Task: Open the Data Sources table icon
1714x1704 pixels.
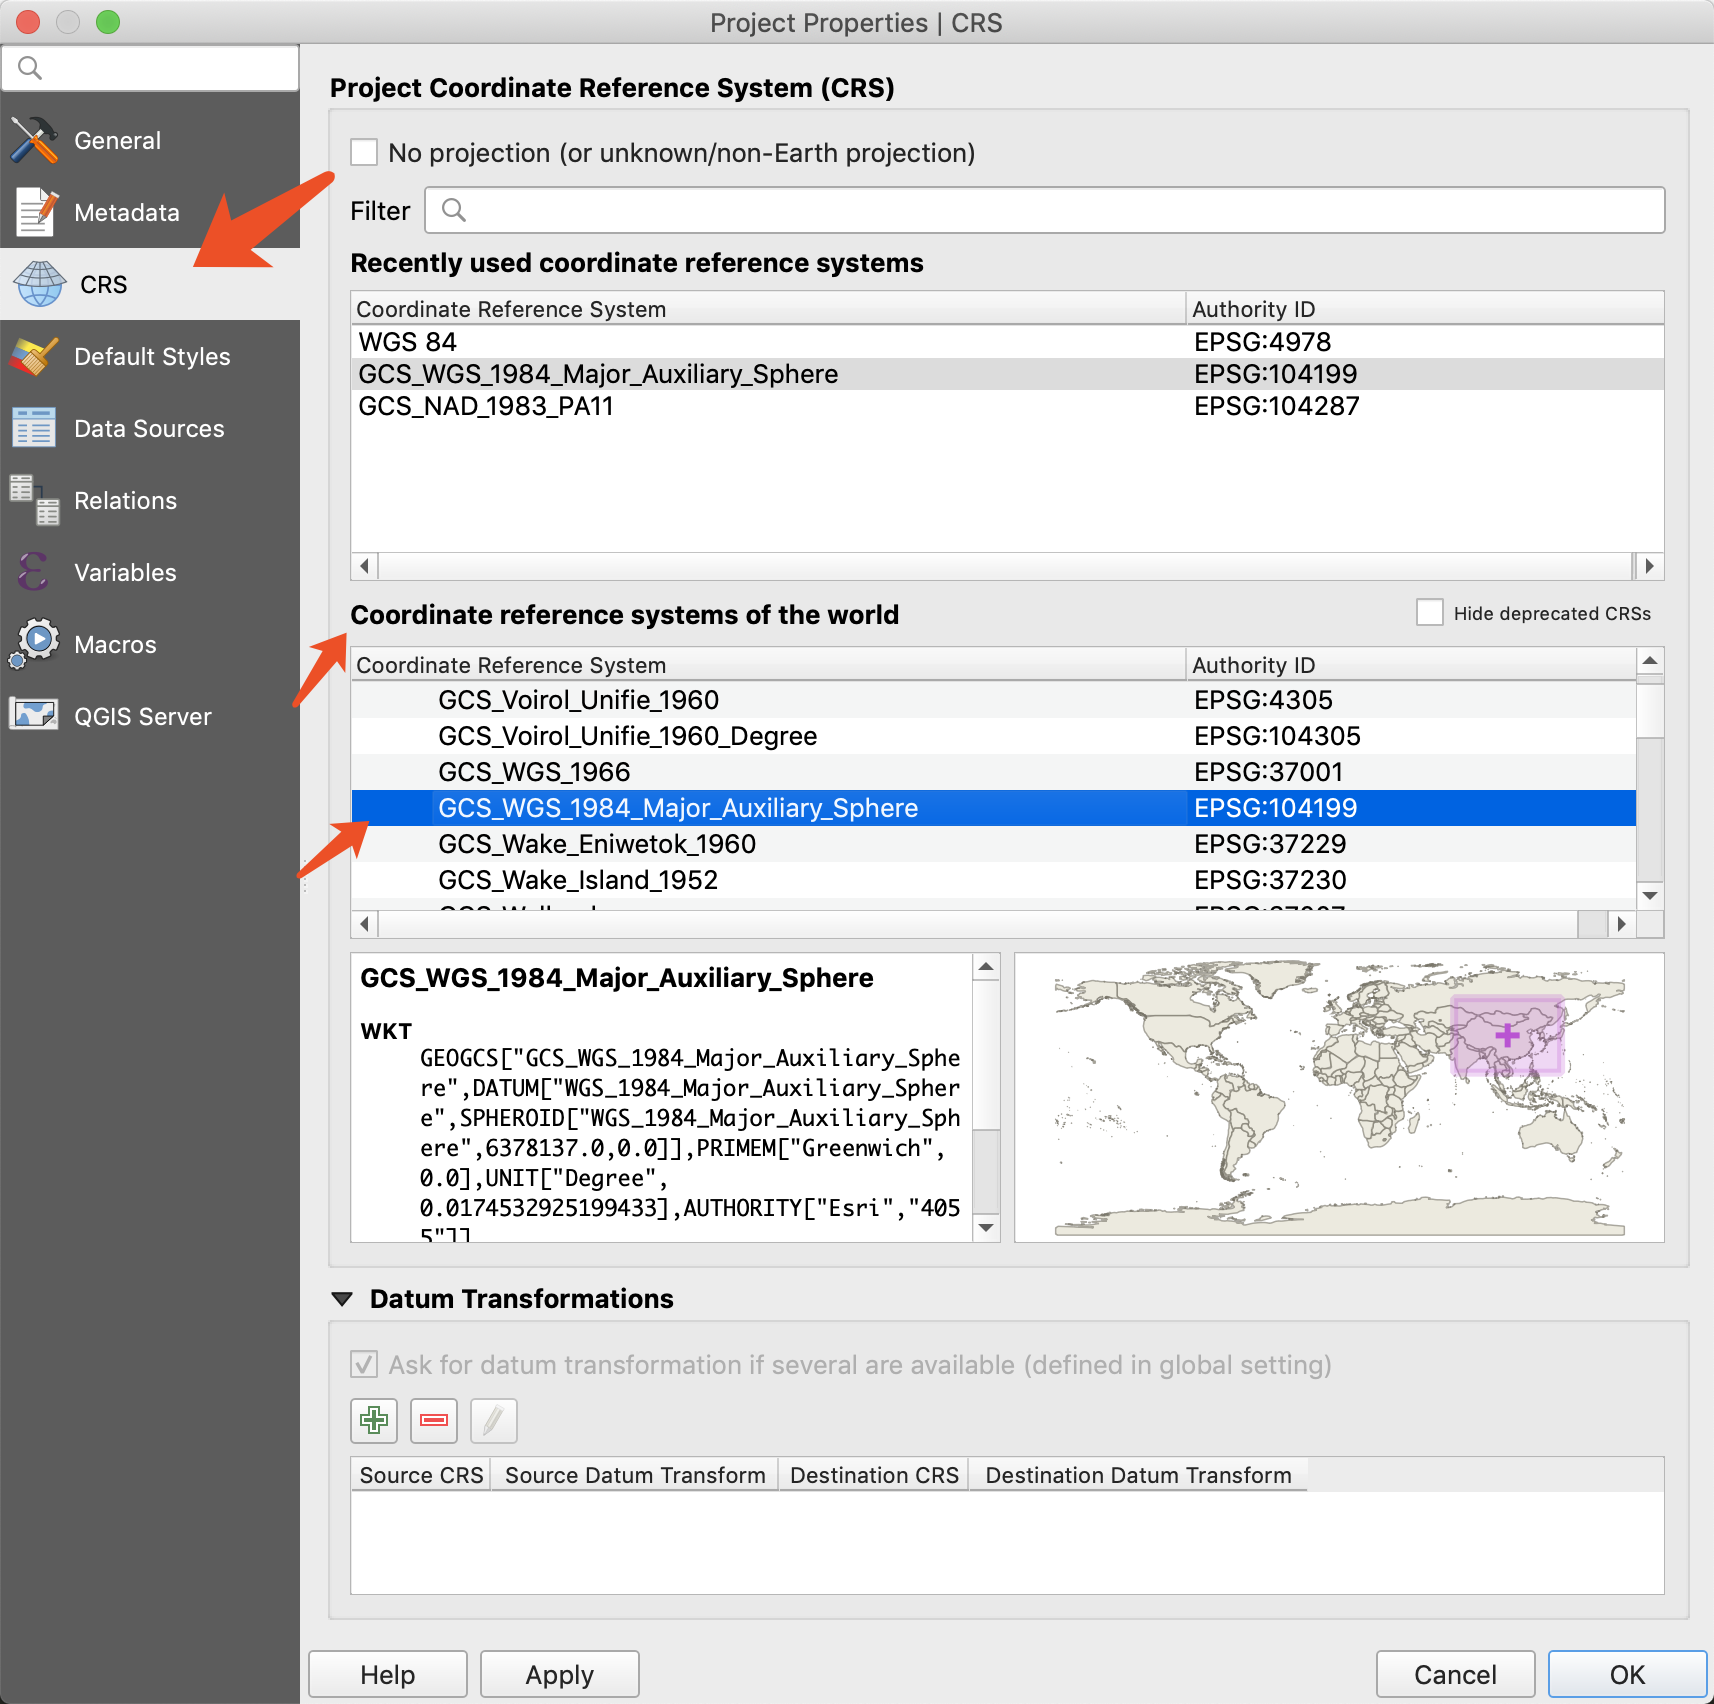Action: click(x=34, y=428)
